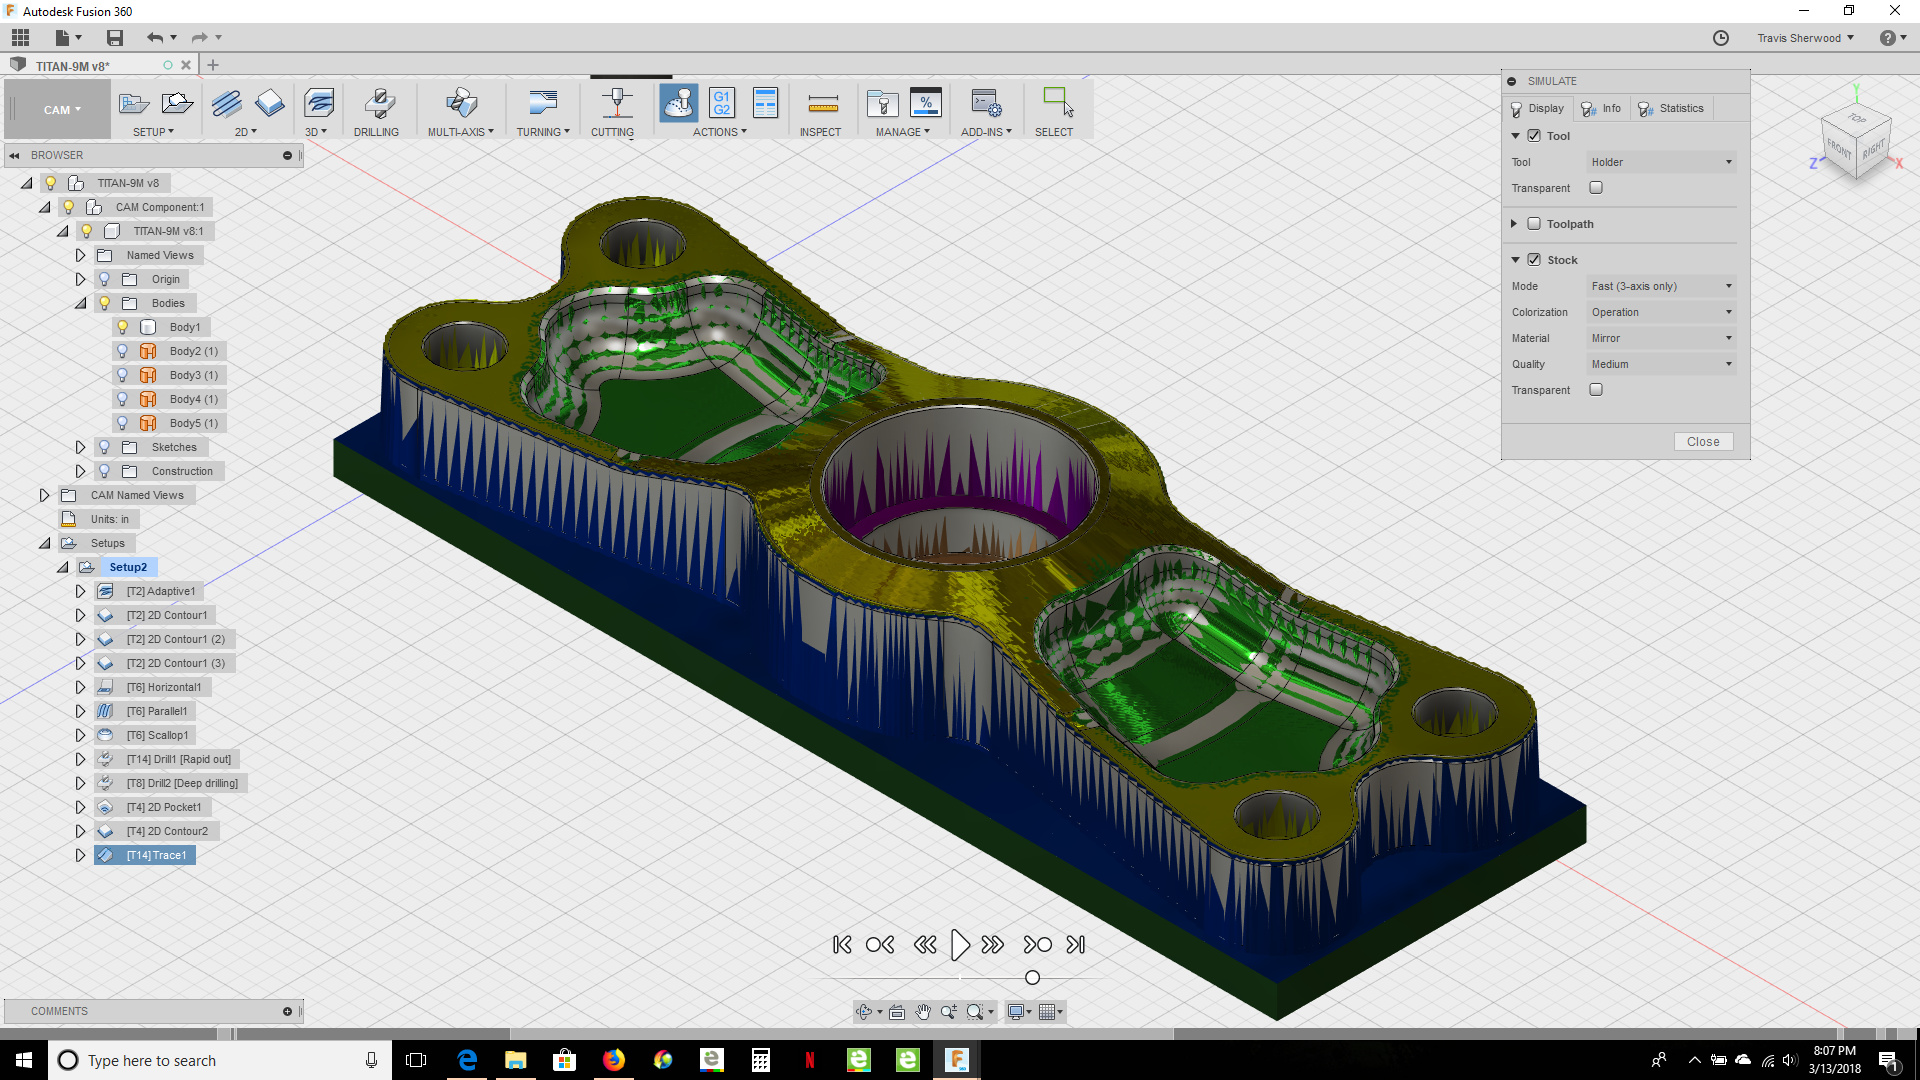Click the Cutting tool icon
1920x1080 pixels.
pyautogui.click(x=616, y=103)
